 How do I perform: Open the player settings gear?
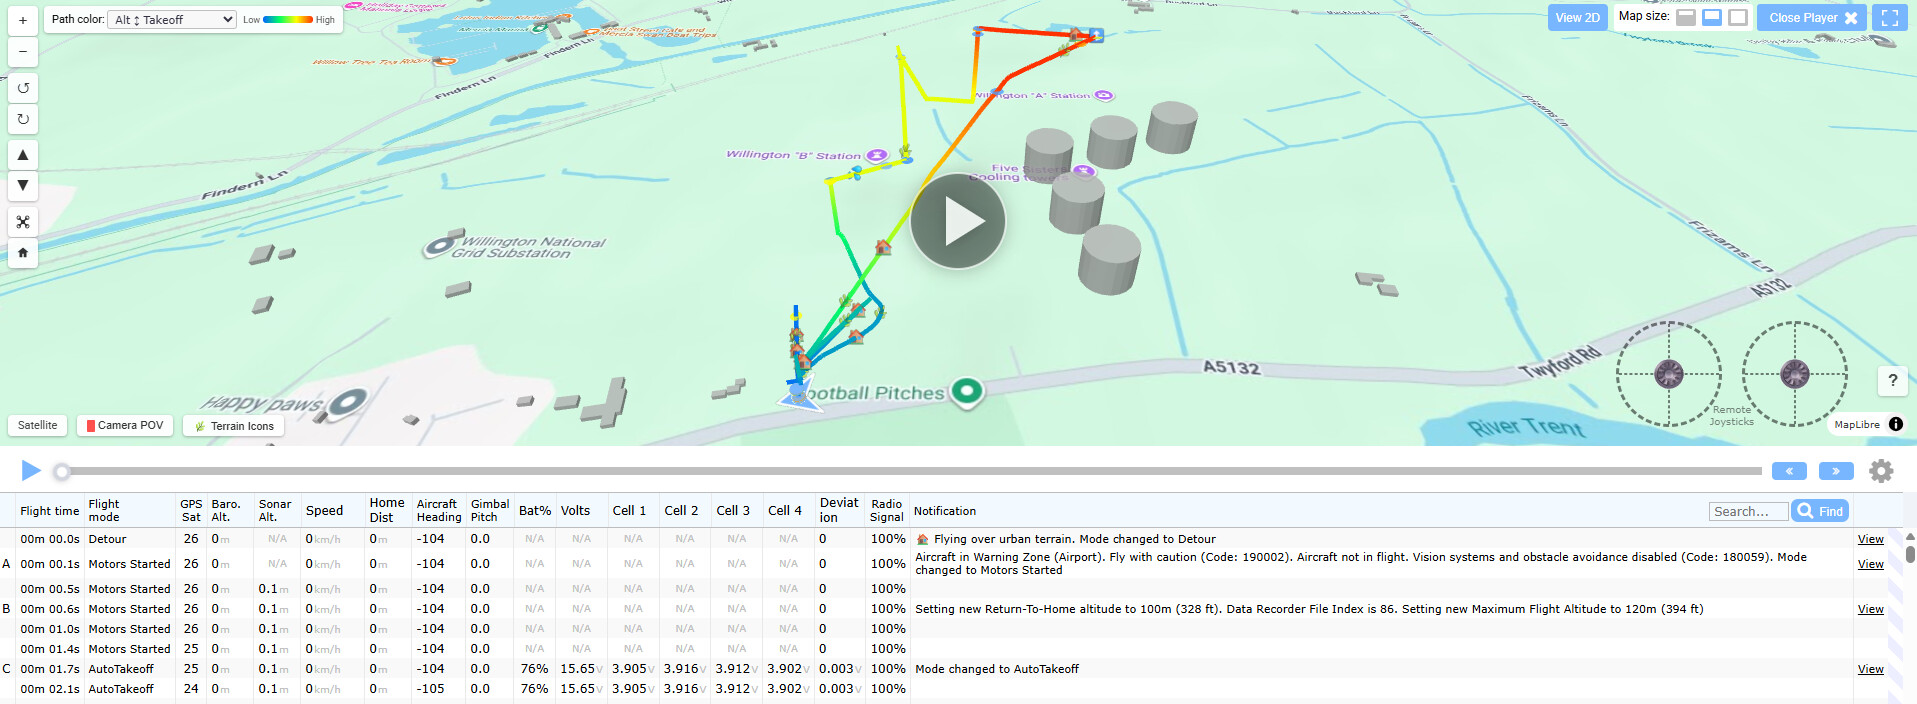[1881, 471]
